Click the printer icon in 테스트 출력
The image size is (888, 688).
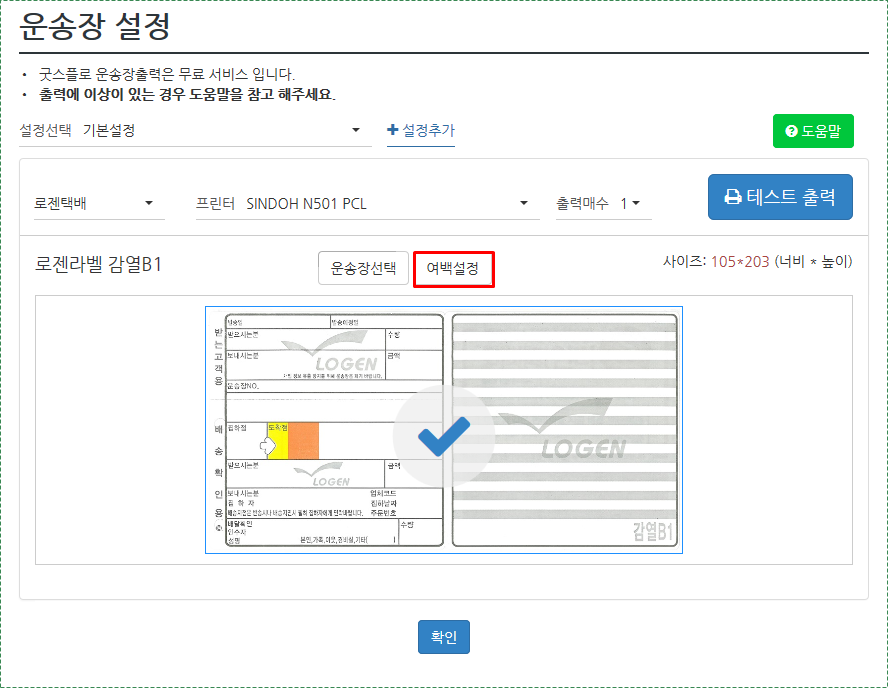tap(733, 196)
